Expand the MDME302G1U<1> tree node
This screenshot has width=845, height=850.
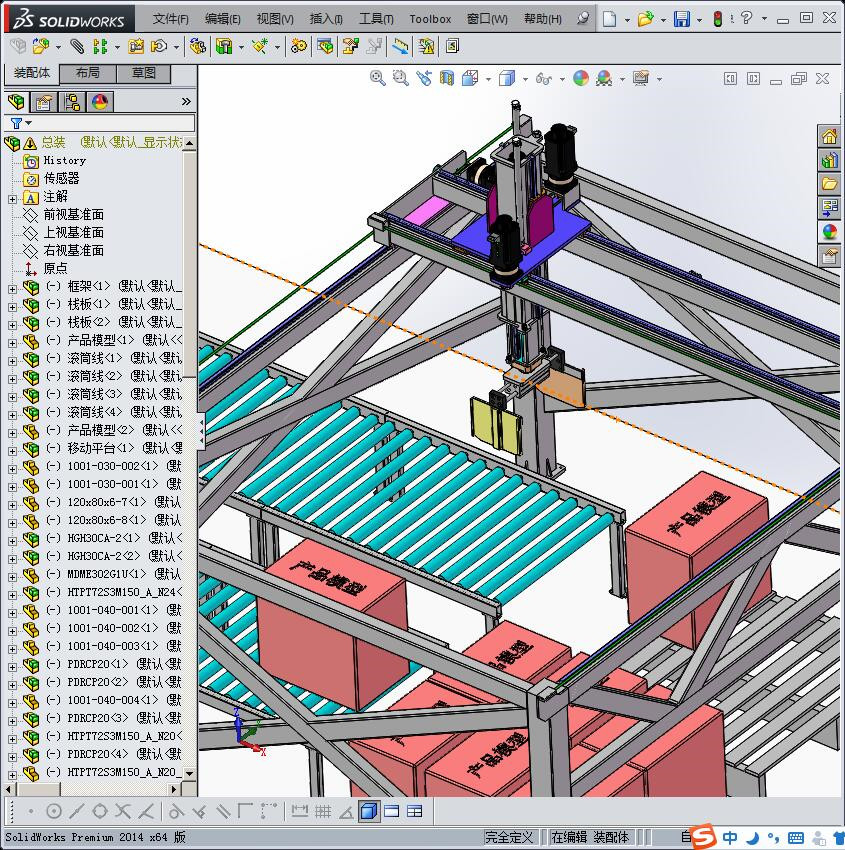12,577
